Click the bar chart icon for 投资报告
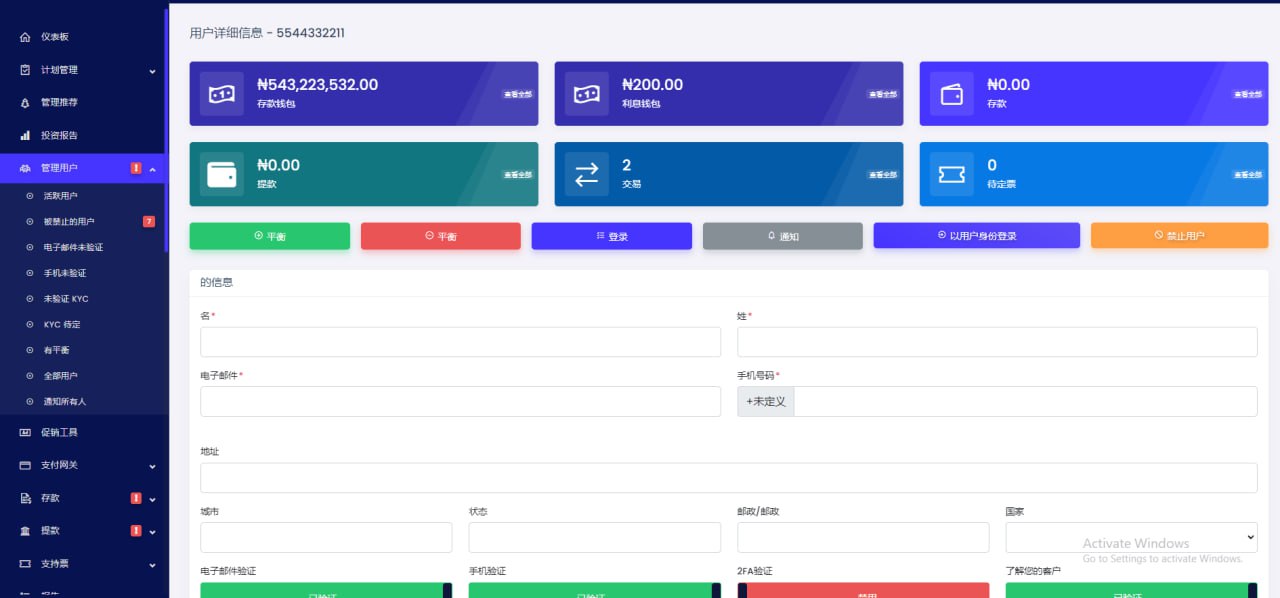Screen dimensions: 1280x598 pos(25,135)
